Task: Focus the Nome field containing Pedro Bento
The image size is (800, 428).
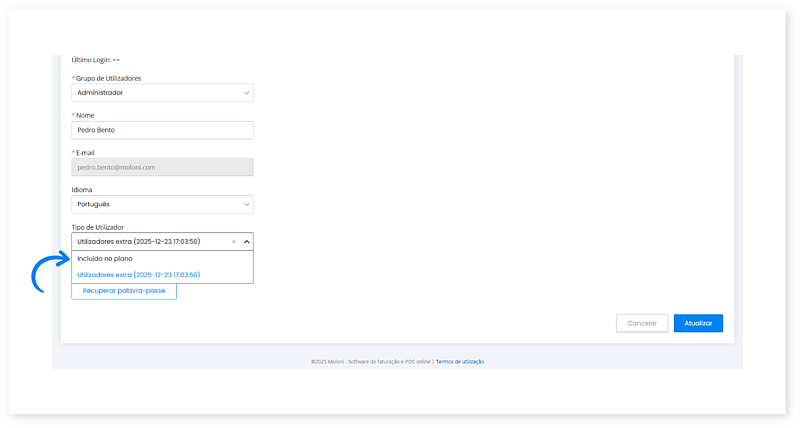Action: [162, 130]
